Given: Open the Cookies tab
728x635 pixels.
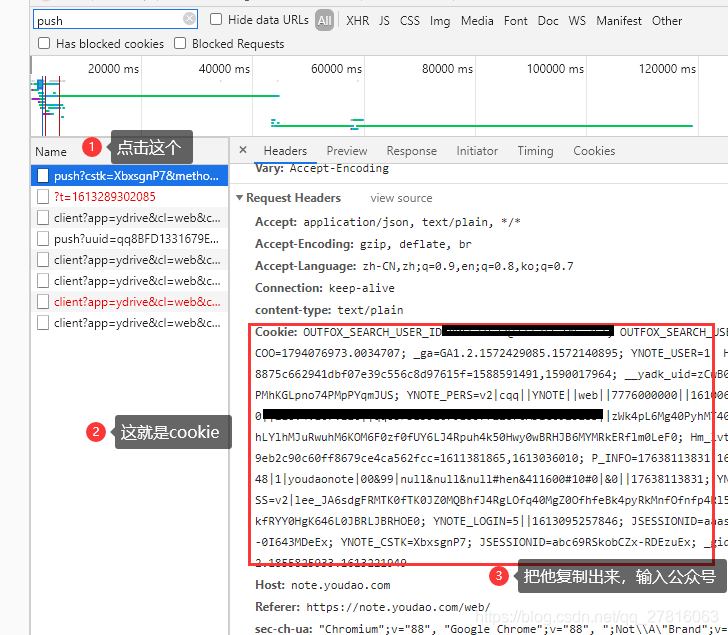Looking at the screenshot, I should [594, 151].
